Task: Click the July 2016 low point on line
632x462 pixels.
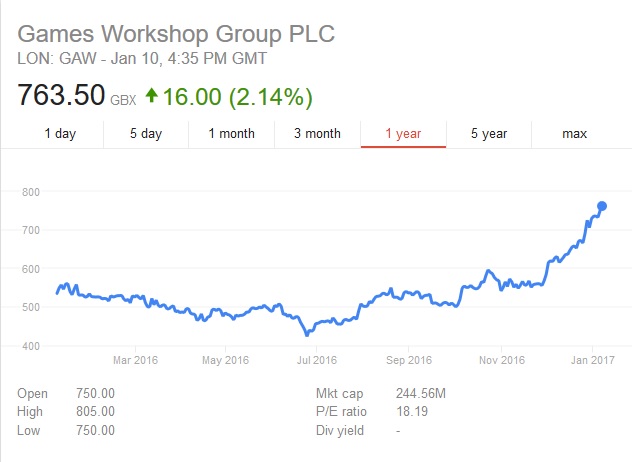Action: pos(307,334)
